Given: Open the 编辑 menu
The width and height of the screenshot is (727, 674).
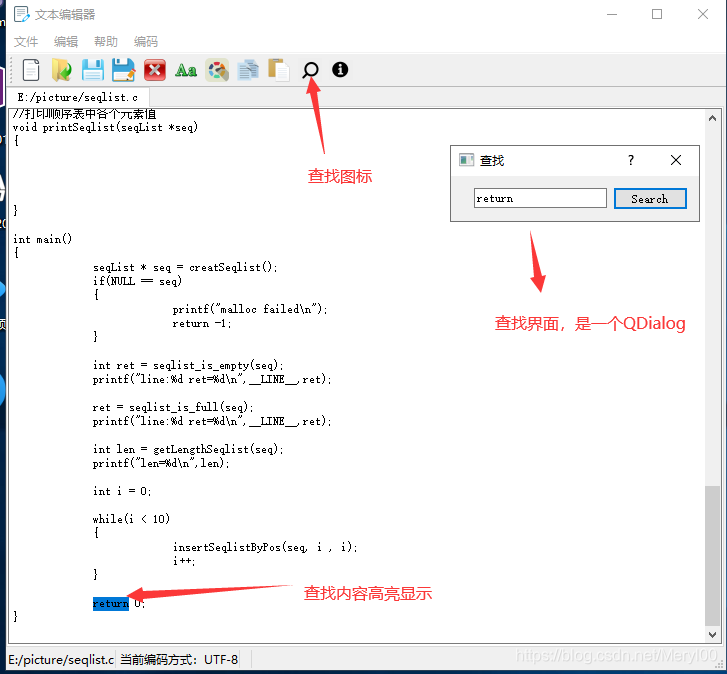Looking at the screenshot, I should coord(66,42).
